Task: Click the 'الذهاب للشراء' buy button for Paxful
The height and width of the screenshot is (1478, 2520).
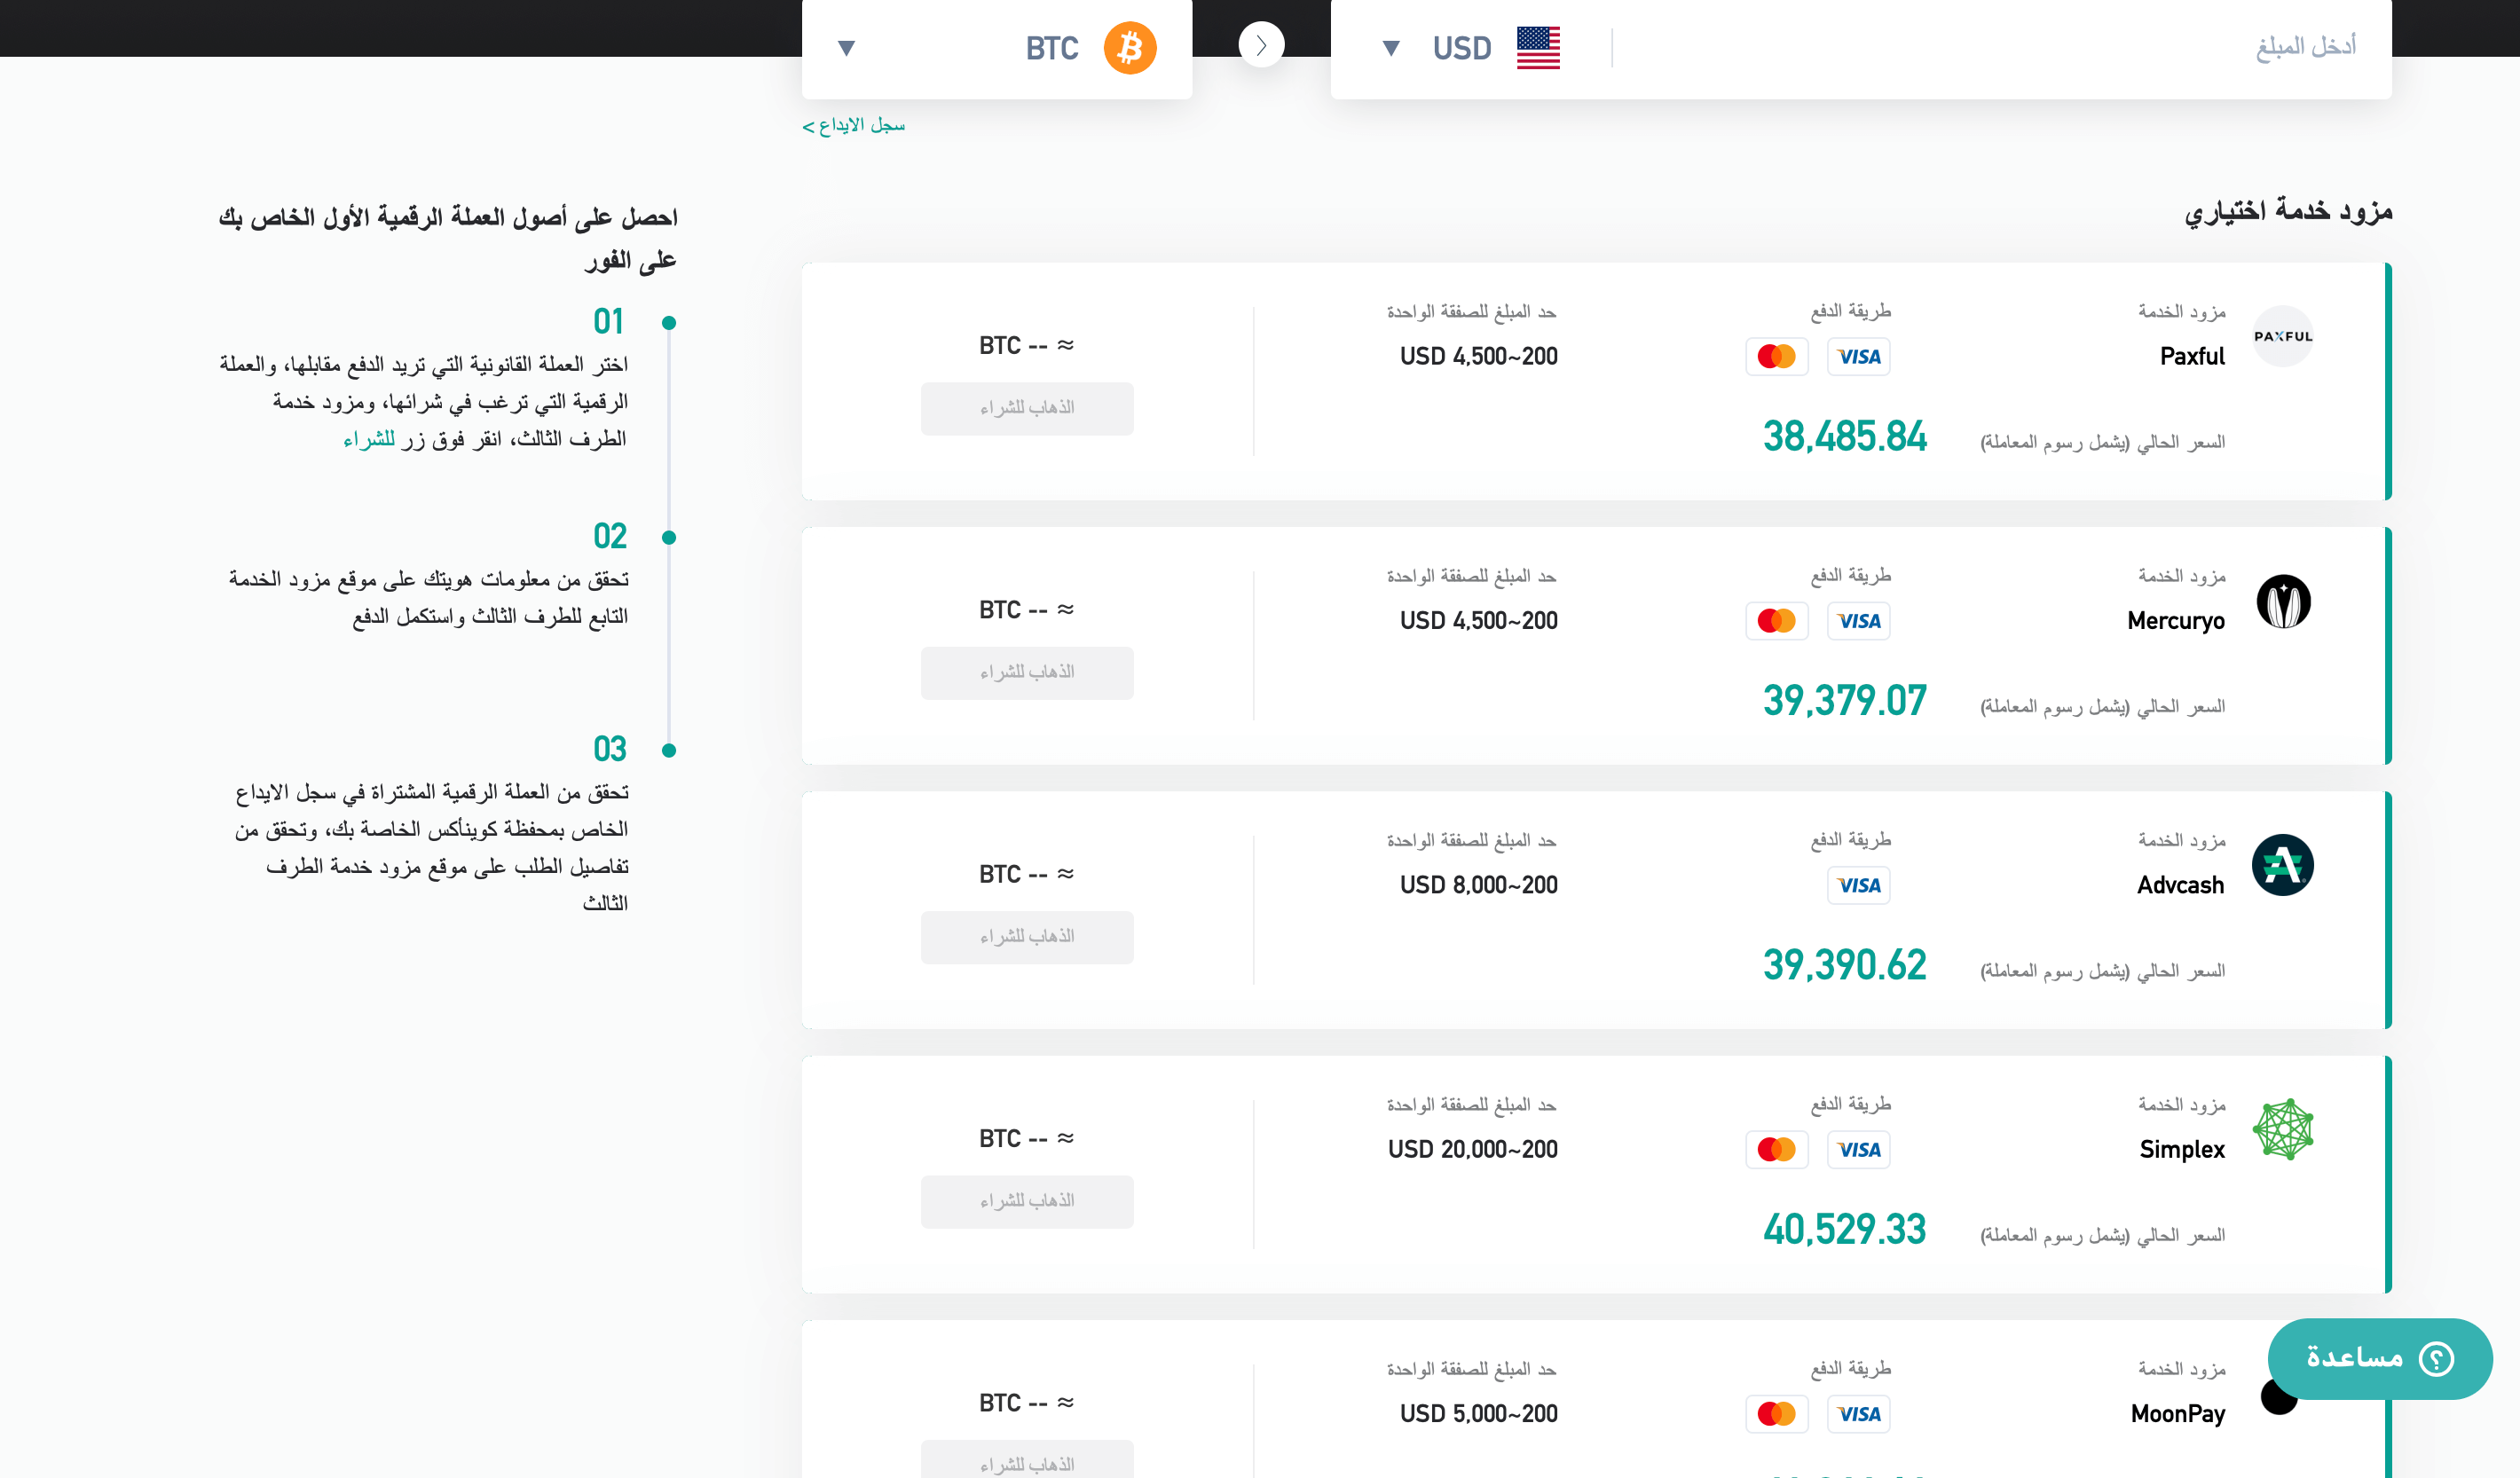Action: [x=1027, y=408]
